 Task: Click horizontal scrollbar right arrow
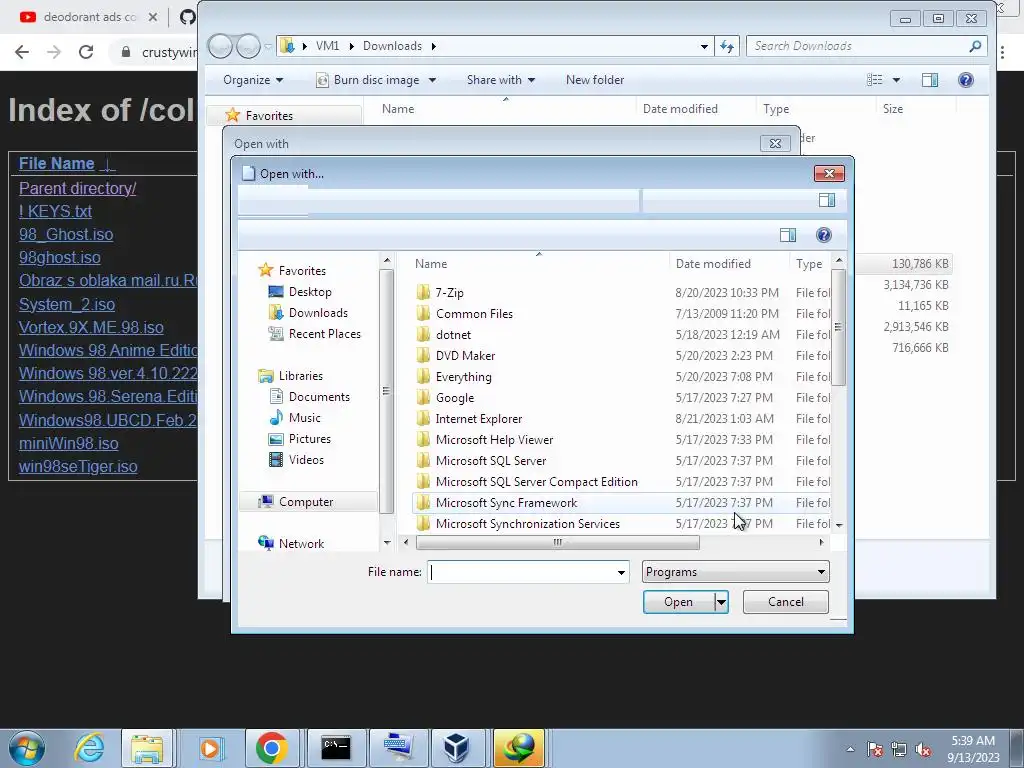[x=821, y=542]
